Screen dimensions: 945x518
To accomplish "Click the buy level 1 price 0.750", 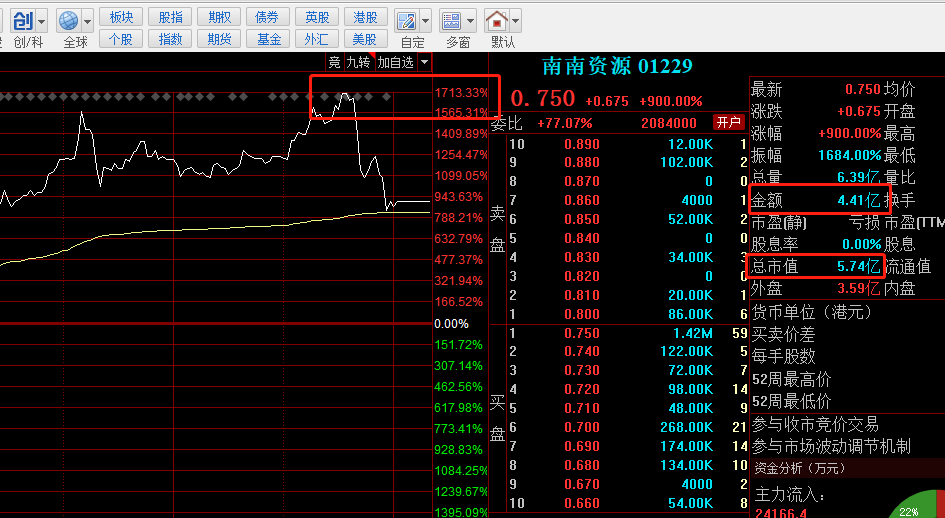I will (582, 333).
